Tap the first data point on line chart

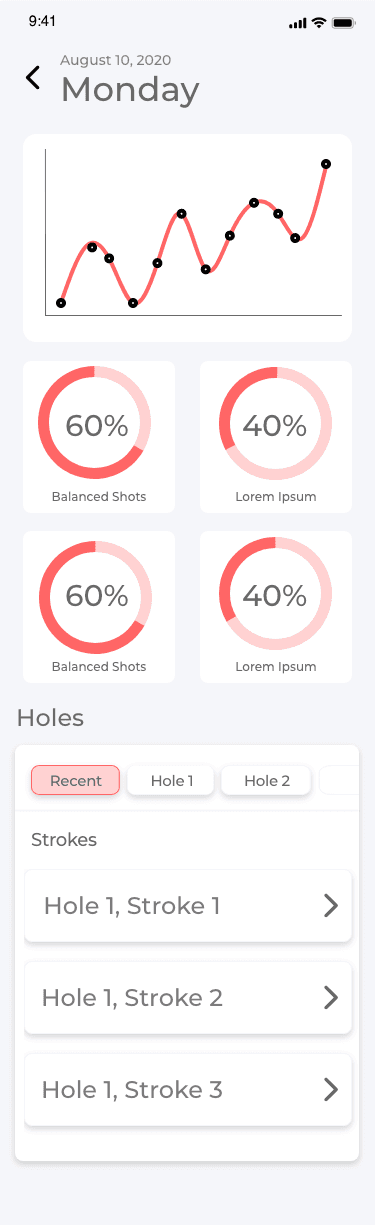click(x=61, y=303)
